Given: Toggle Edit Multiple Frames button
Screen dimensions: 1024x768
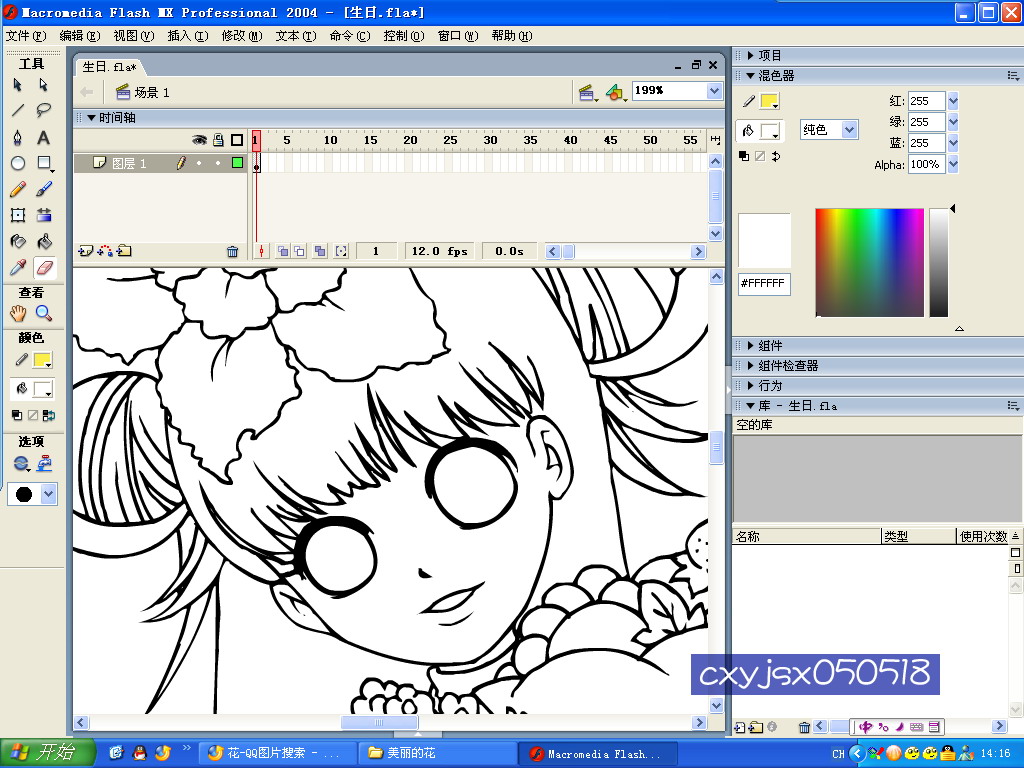Looking at the screenshot, I should [x=319, y=251].
